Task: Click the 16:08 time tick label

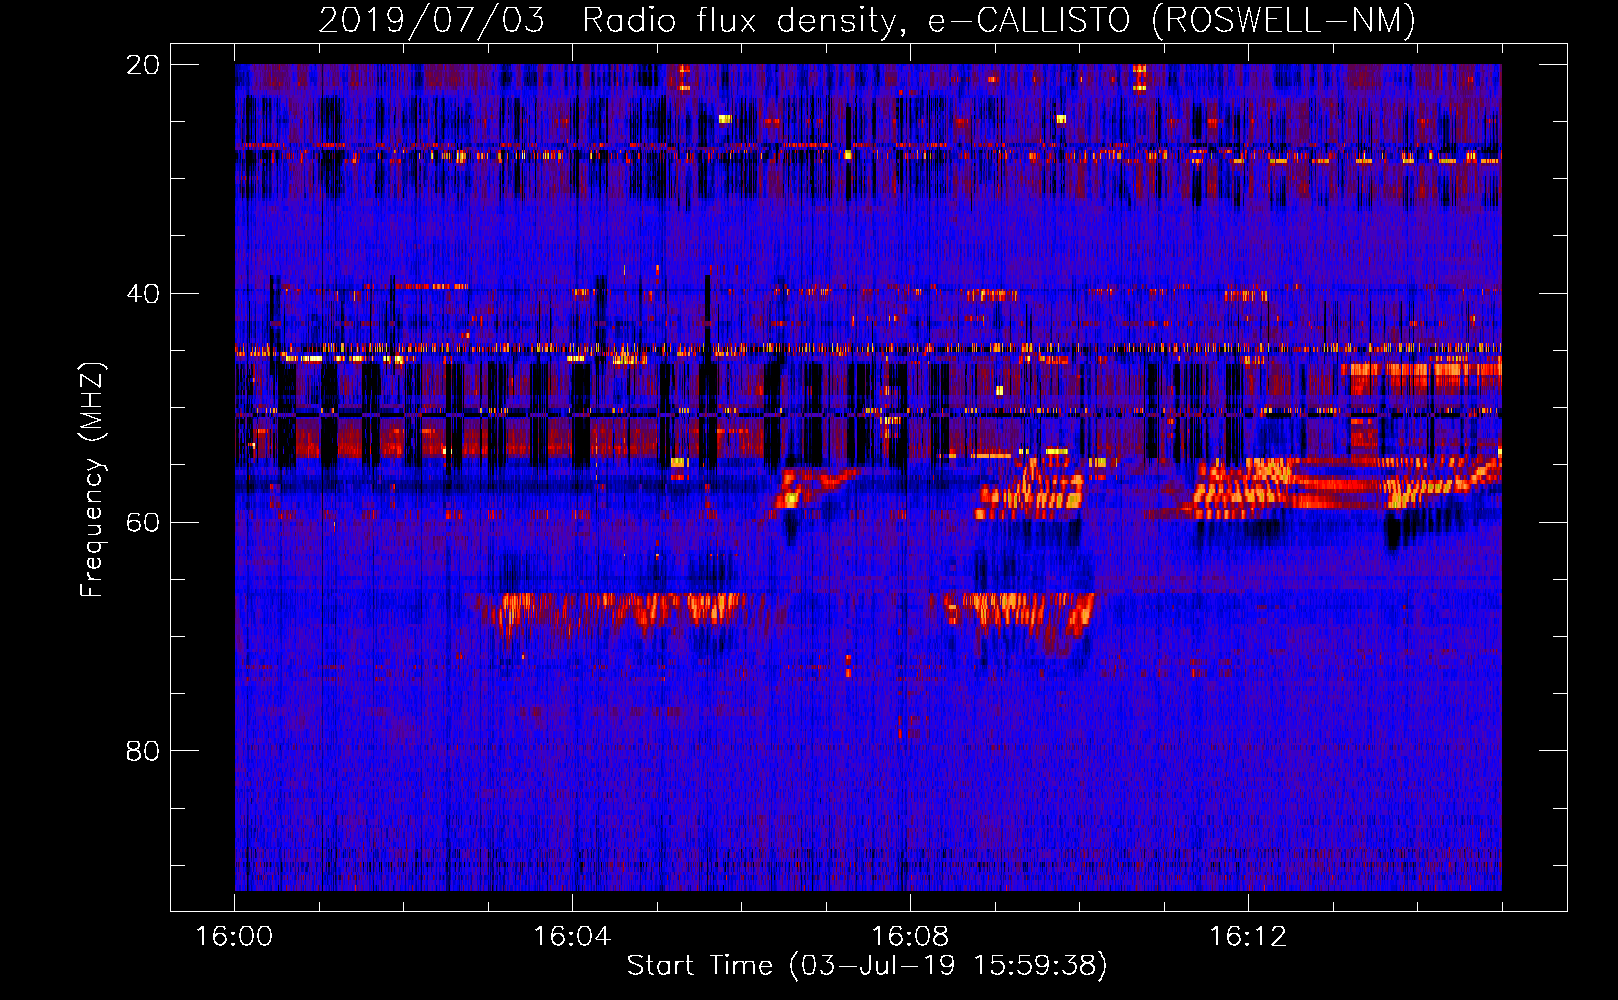Action: point(910,937)
